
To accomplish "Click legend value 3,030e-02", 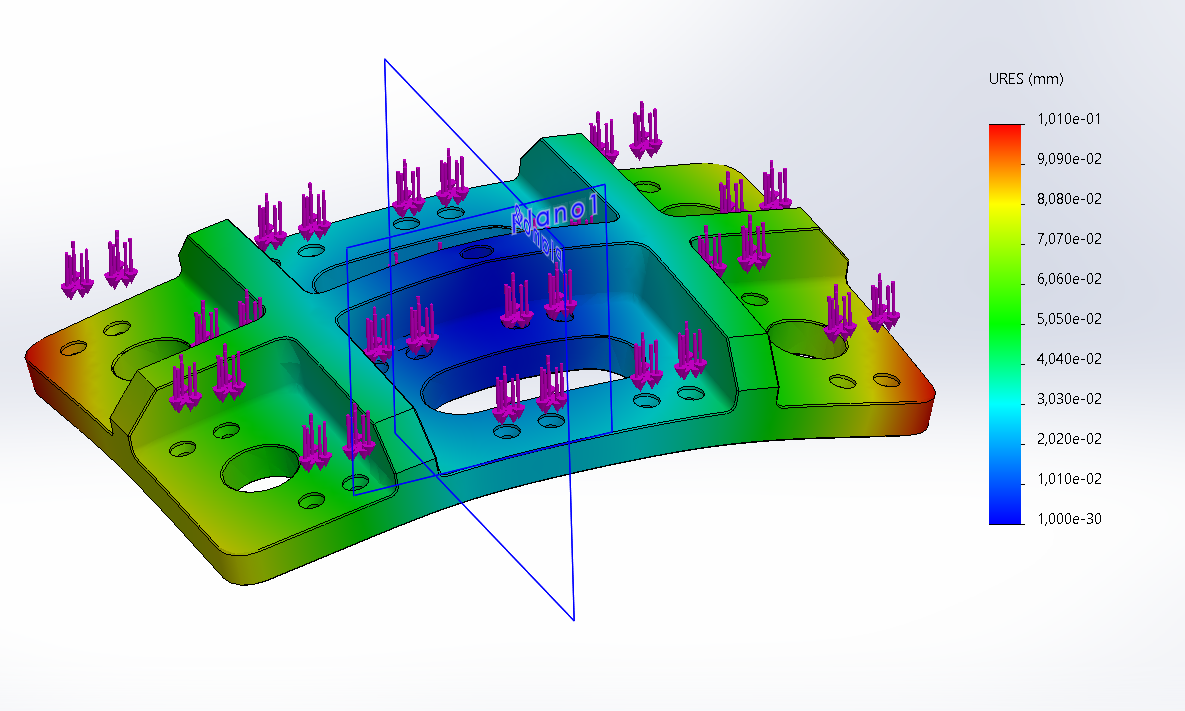I will pos(1069,399).
